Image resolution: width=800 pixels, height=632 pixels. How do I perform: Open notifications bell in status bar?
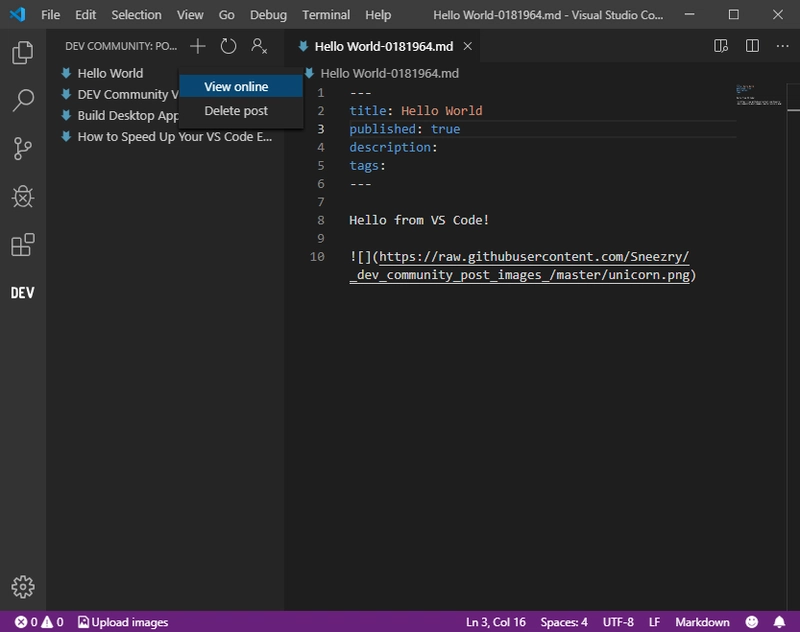[x=780, y=622]
